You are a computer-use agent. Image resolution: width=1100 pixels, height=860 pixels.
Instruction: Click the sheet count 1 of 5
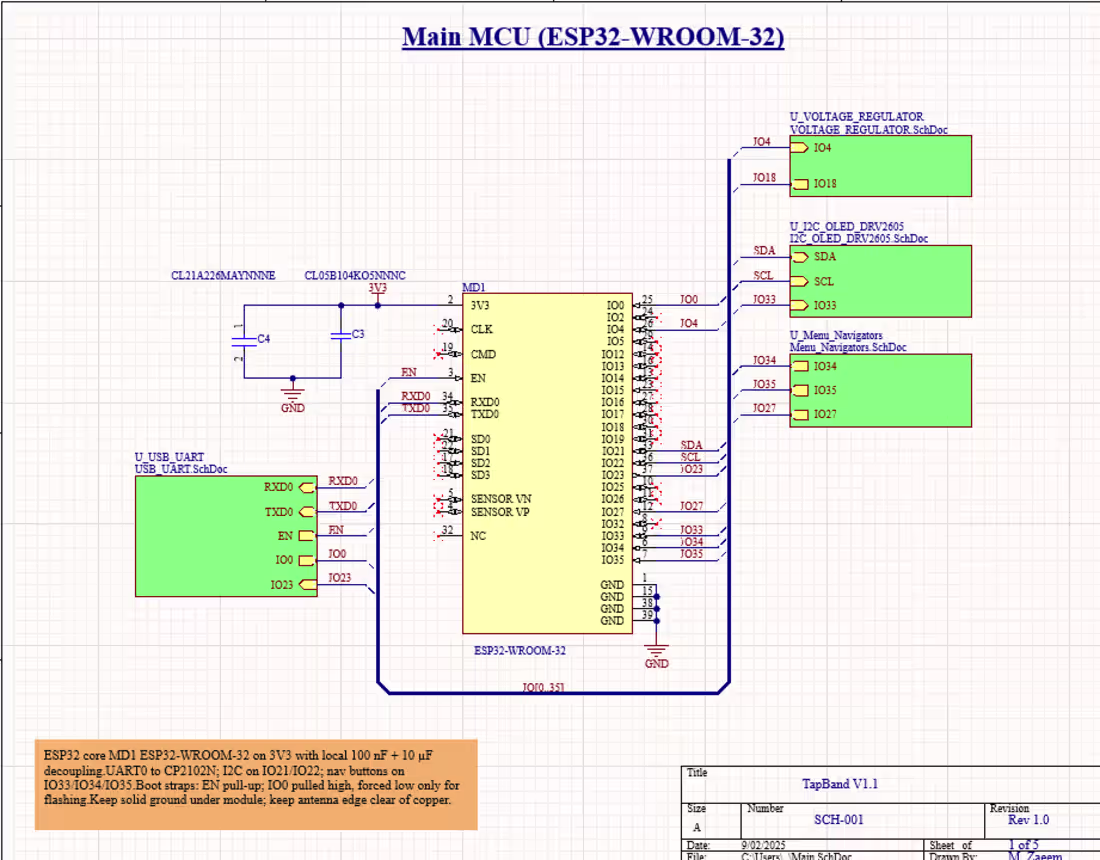point(1023,845)
